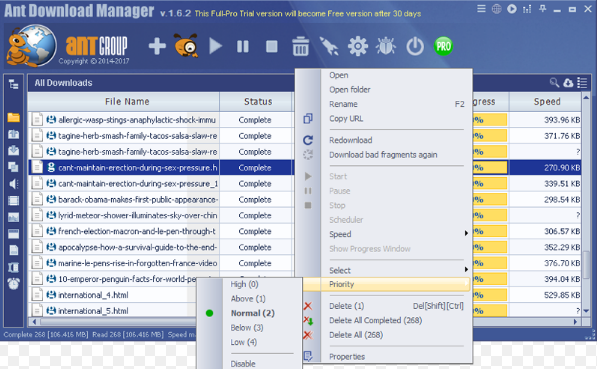597x369 pixels.
Task: Click the vertical scrollbar down arrow
Action: click(x=586, y=311)
